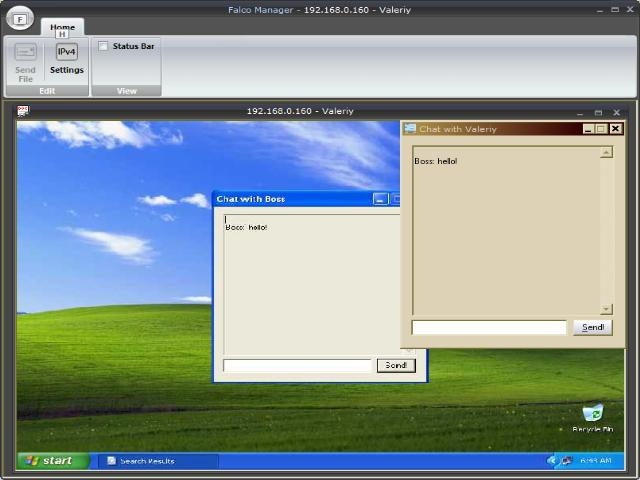Click Send! in Chat with Valeriy
Image resolution: width=640 pixels, height=480 pixels.
pos(593,327)
